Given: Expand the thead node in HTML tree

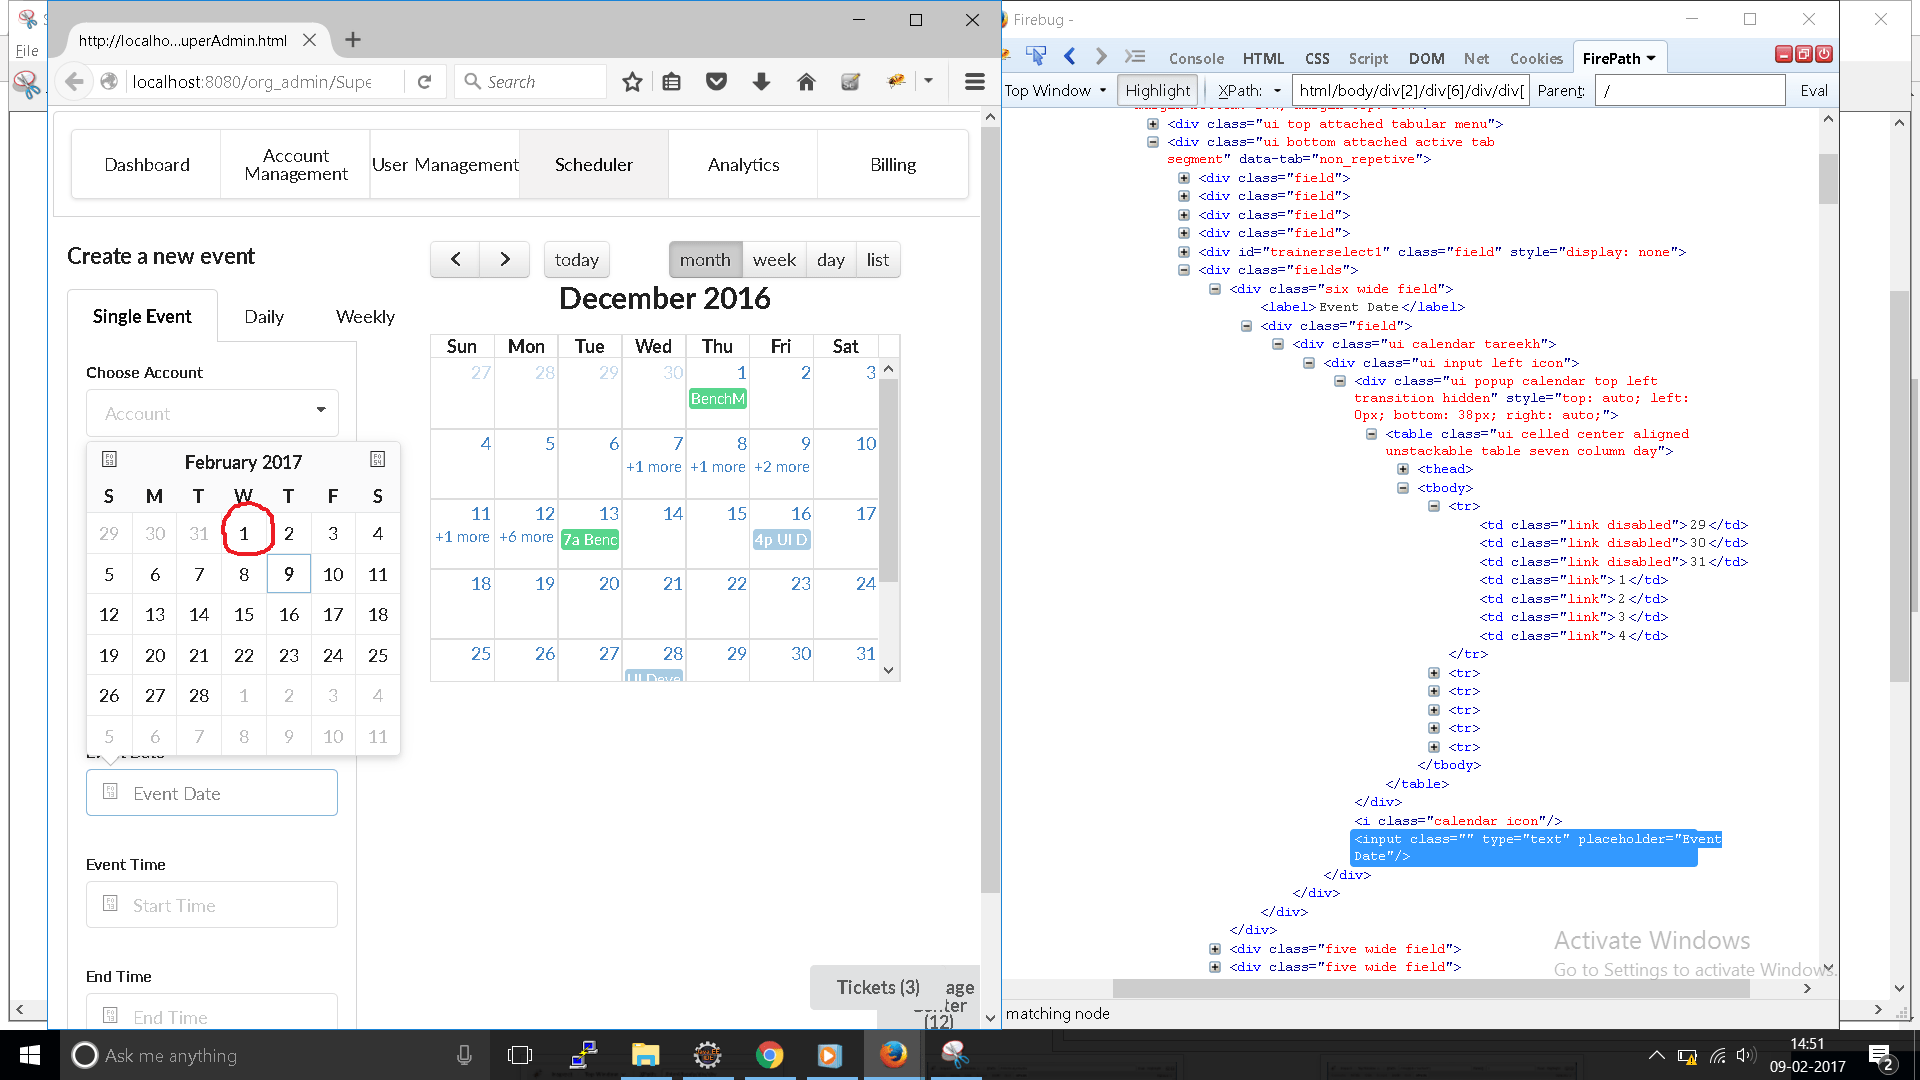Looking at the screenshot, I should click(x=1404, y=468).
